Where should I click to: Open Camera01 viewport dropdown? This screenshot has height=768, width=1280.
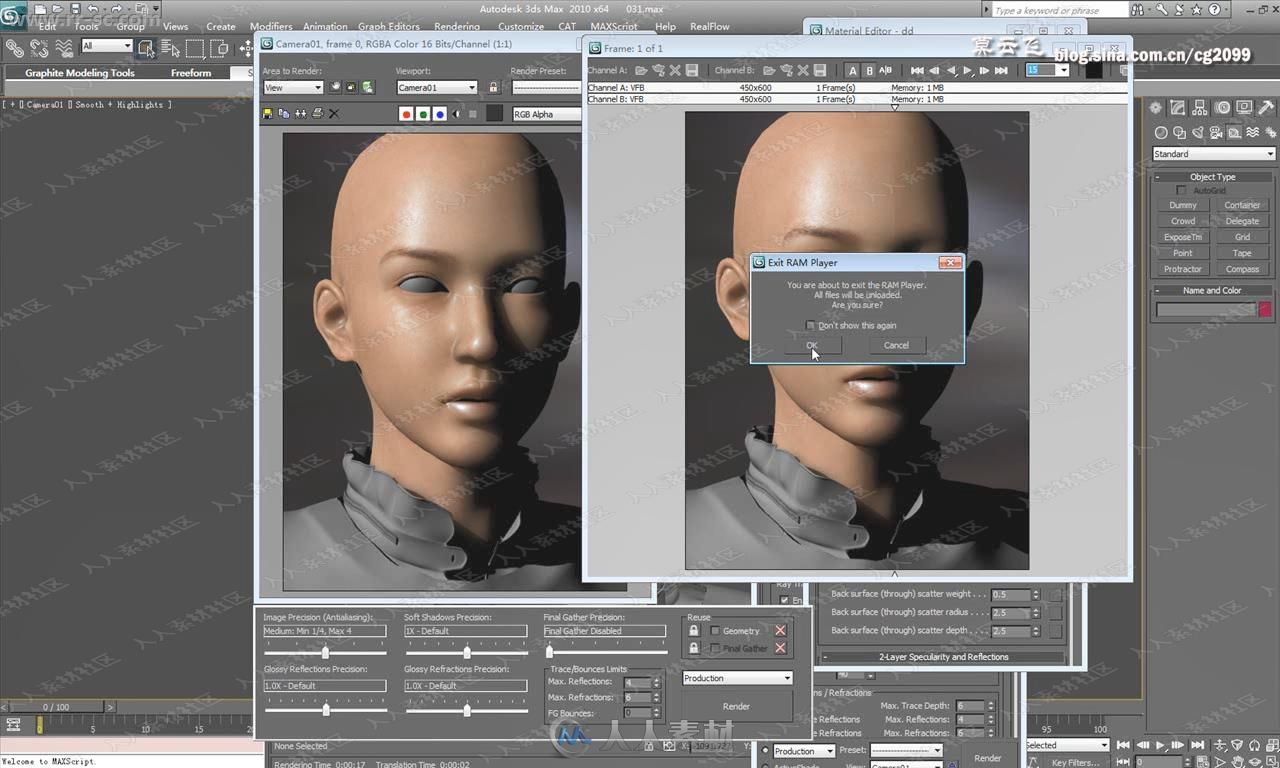coord(436,87)
